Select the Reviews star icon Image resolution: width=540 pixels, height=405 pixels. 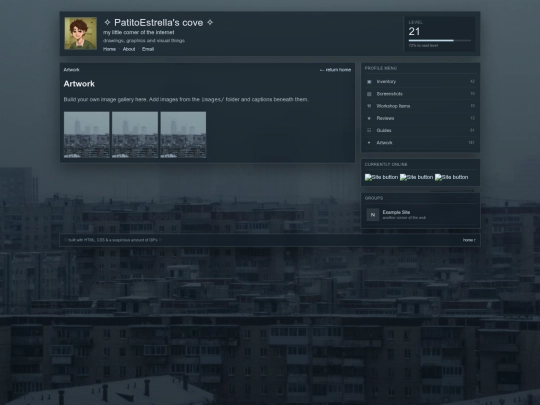(x=369, y=118)
